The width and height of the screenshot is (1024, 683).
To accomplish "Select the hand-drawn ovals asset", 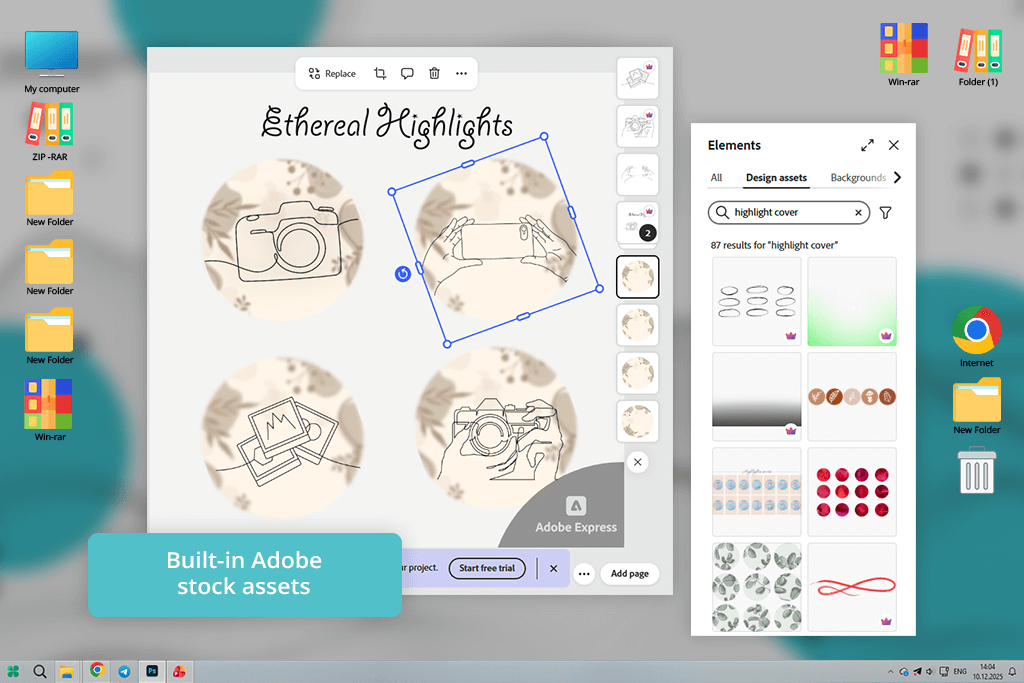I will point(756,301).
